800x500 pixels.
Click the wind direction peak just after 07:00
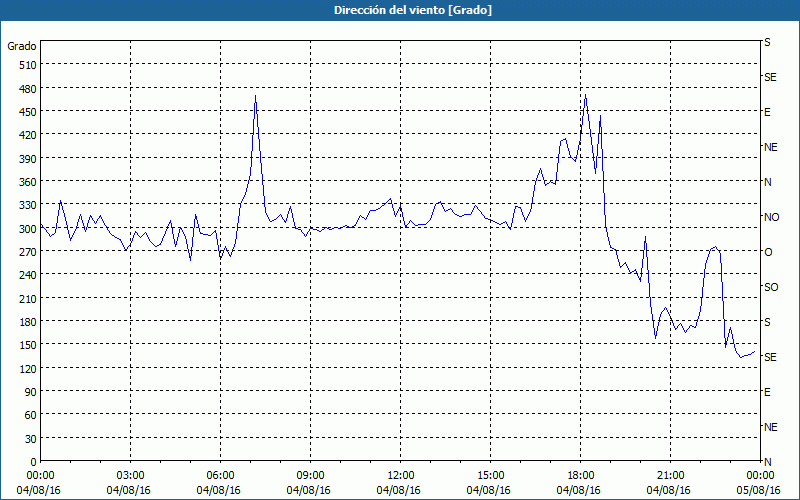click(x=256, y=96)
